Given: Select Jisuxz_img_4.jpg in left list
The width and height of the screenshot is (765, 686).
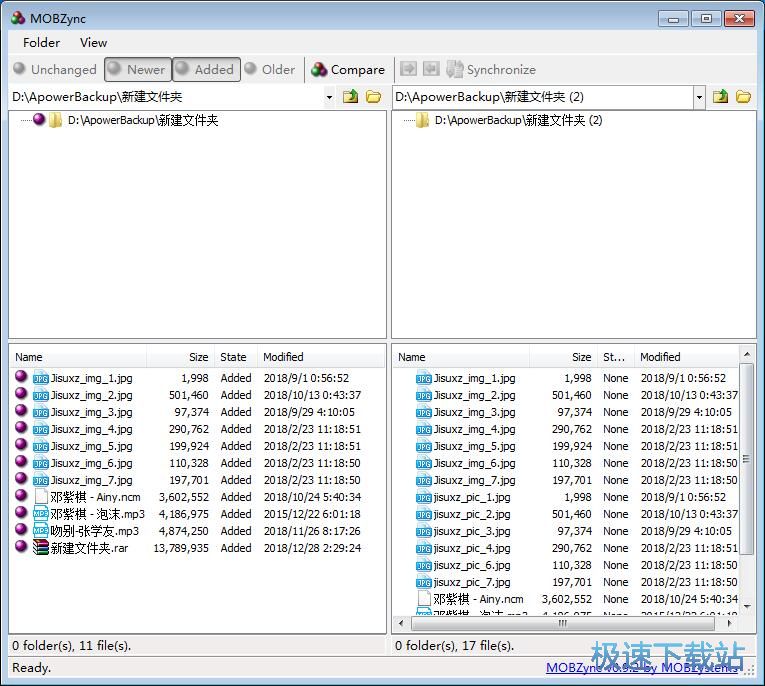Looking at the screenshot, I should 91,429.
